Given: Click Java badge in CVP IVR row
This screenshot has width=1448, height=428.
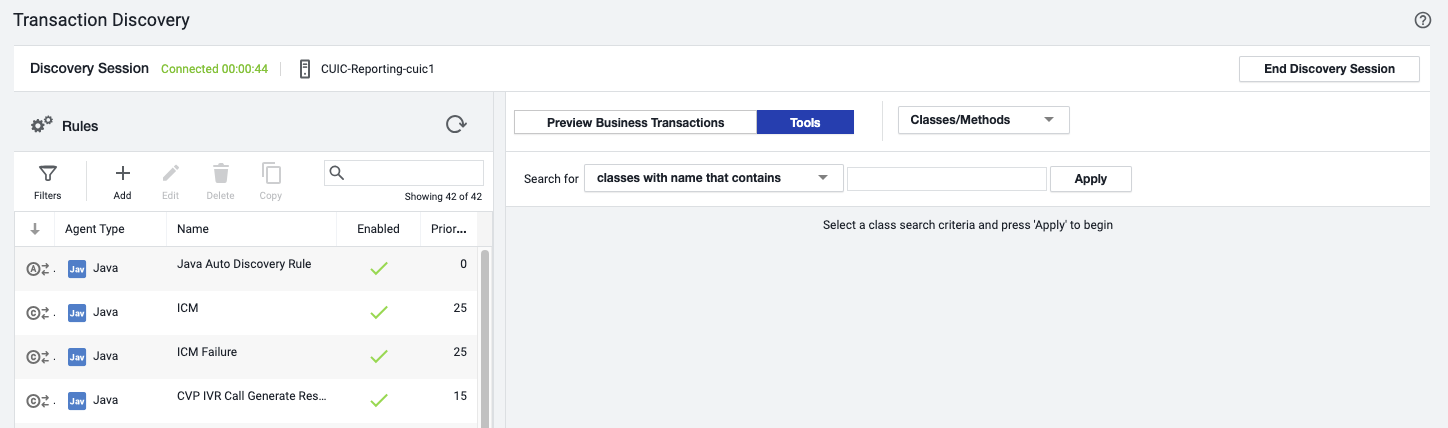Looking at the screenshot, I should coord(77,400).
